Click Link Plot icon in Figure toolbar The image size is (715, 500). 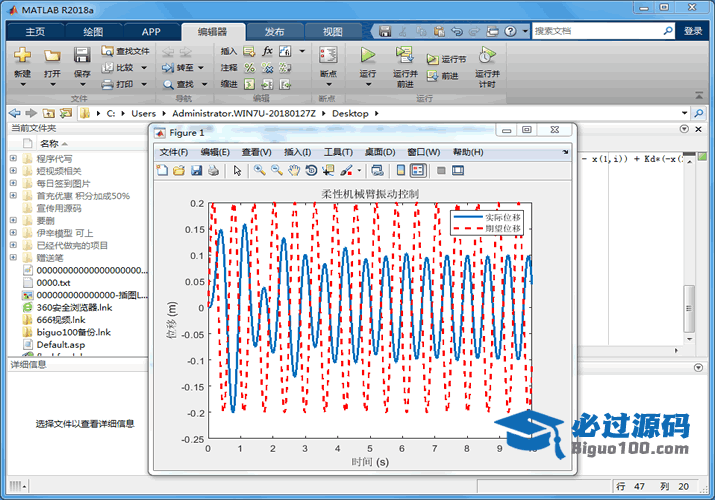pyautogui.click(x=377, y=170)
